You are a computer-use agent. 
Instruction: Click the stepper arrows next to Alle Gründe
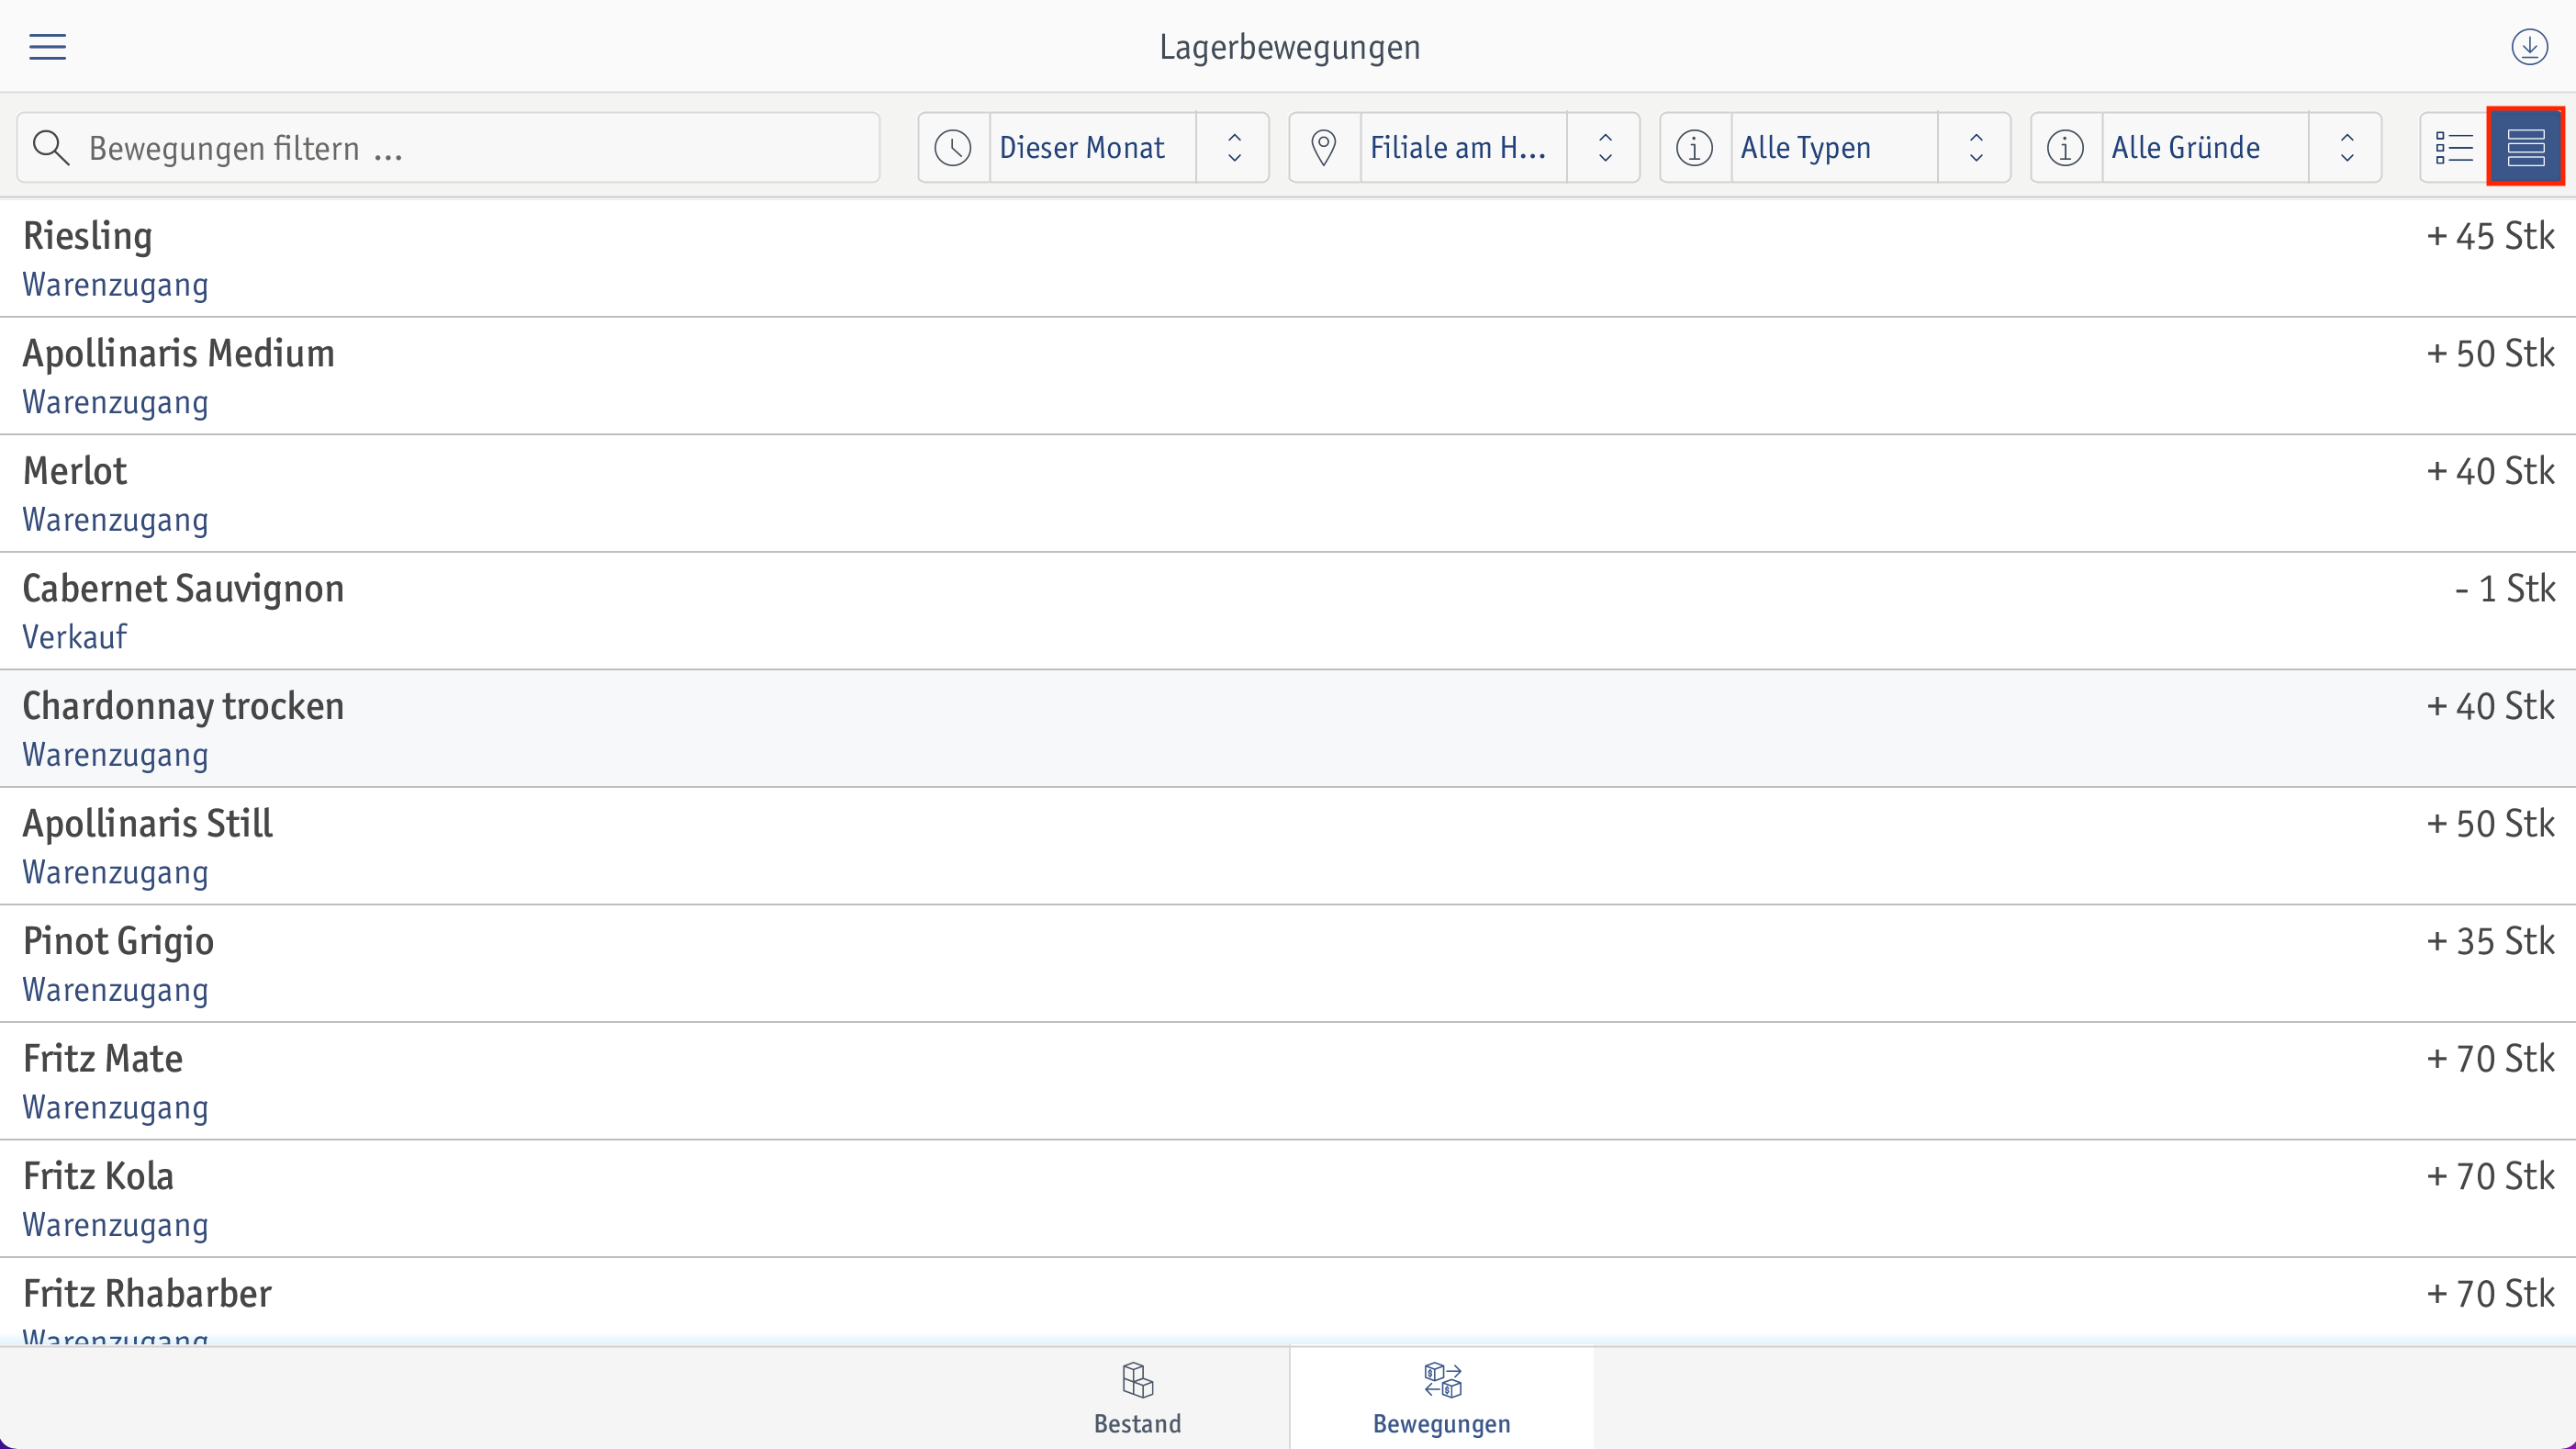click(x=2347, y=148)
